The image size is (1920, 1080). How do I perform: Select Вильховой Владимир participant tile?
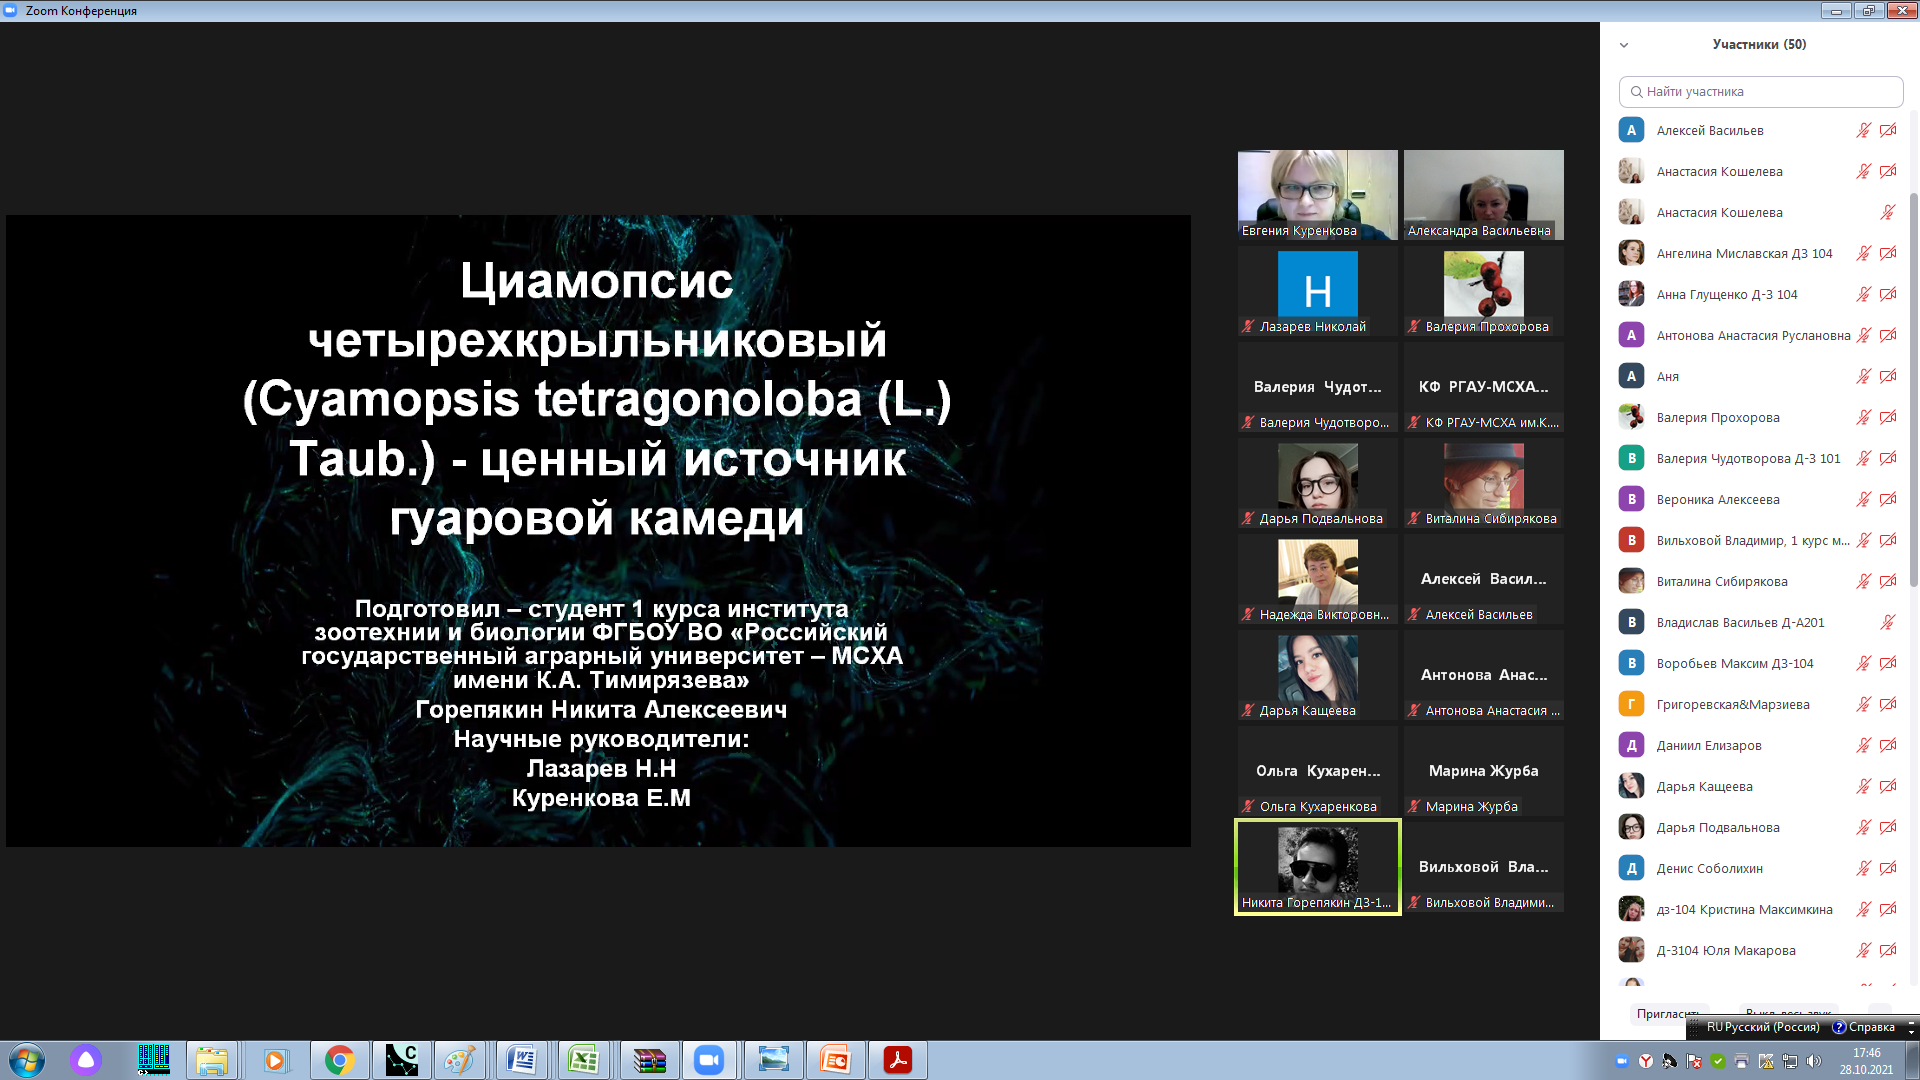[x=1483, y=867]
